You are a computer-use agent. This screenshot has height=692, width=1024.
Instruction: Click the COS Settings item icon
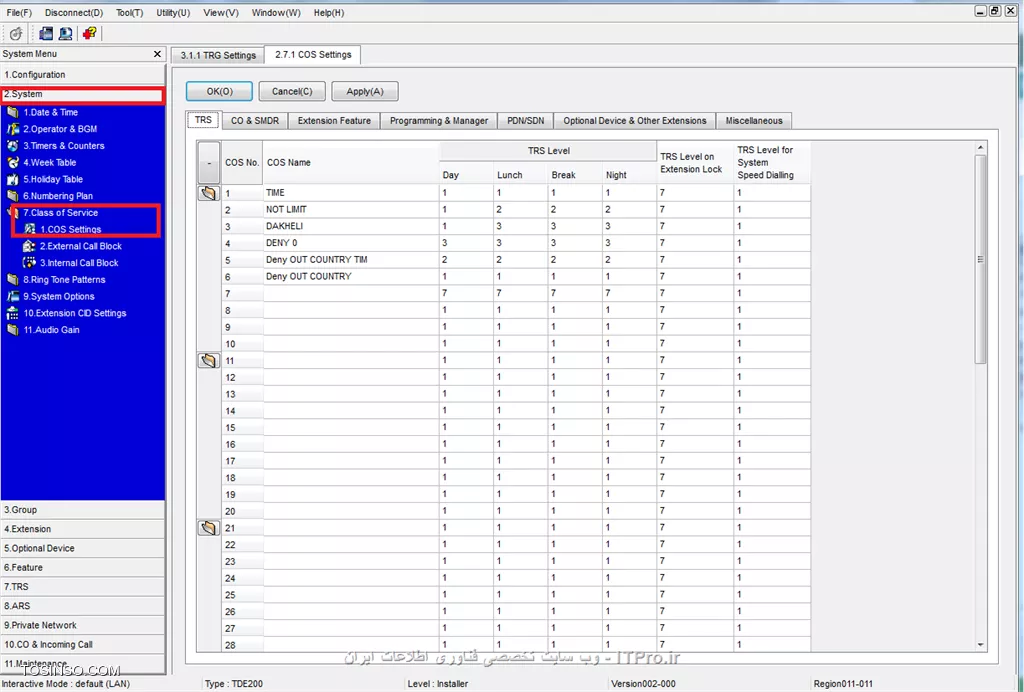tap(29, 229)
